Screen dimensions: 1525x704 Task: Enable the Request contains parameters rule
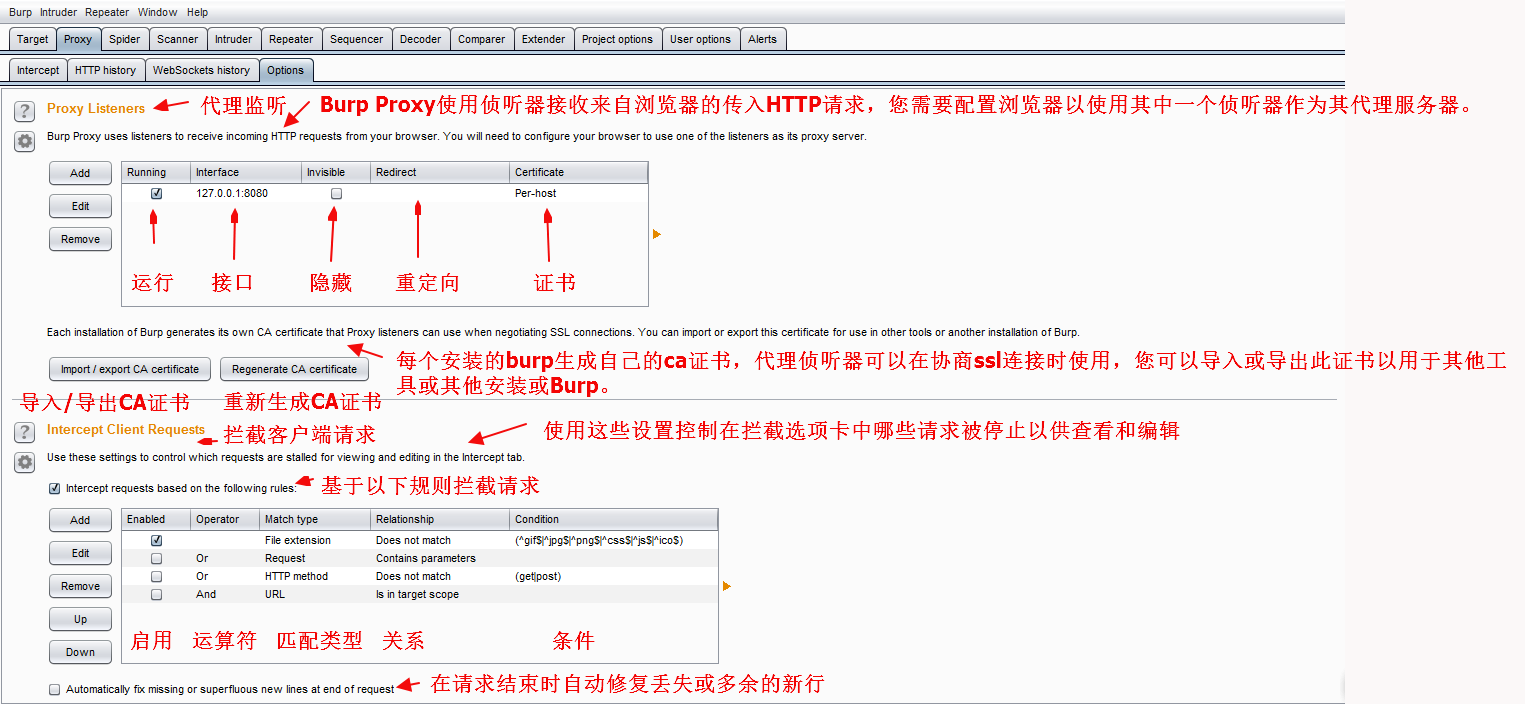click(x=156, y=558)
